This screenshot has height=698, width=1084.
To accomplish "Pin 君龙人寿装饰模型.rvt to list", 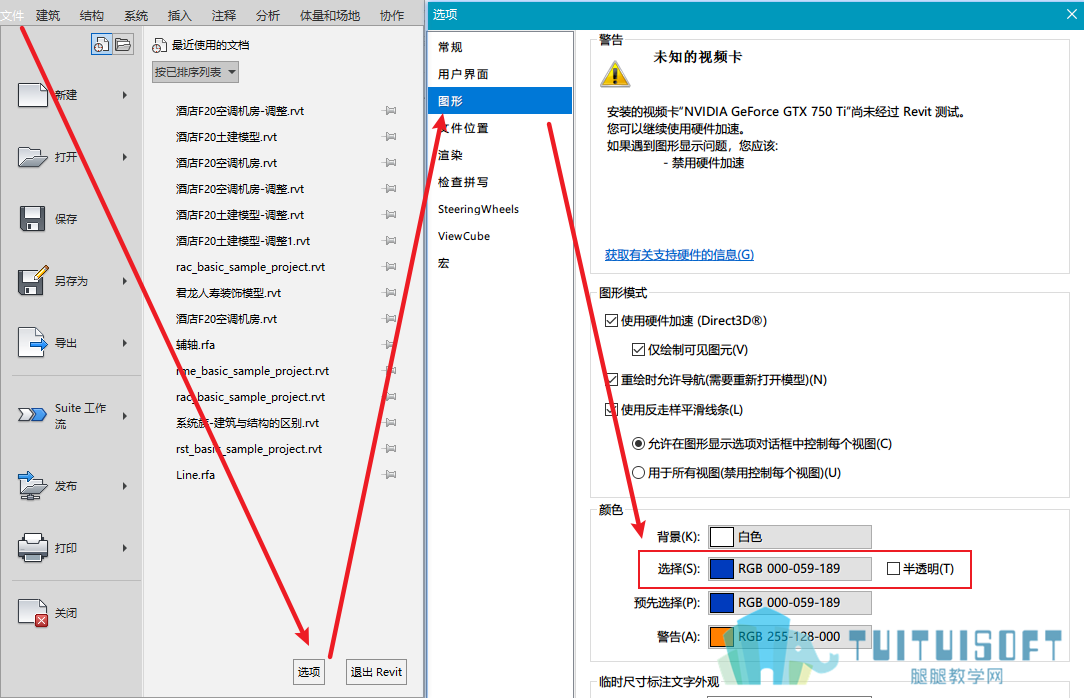I will (390, 293).
